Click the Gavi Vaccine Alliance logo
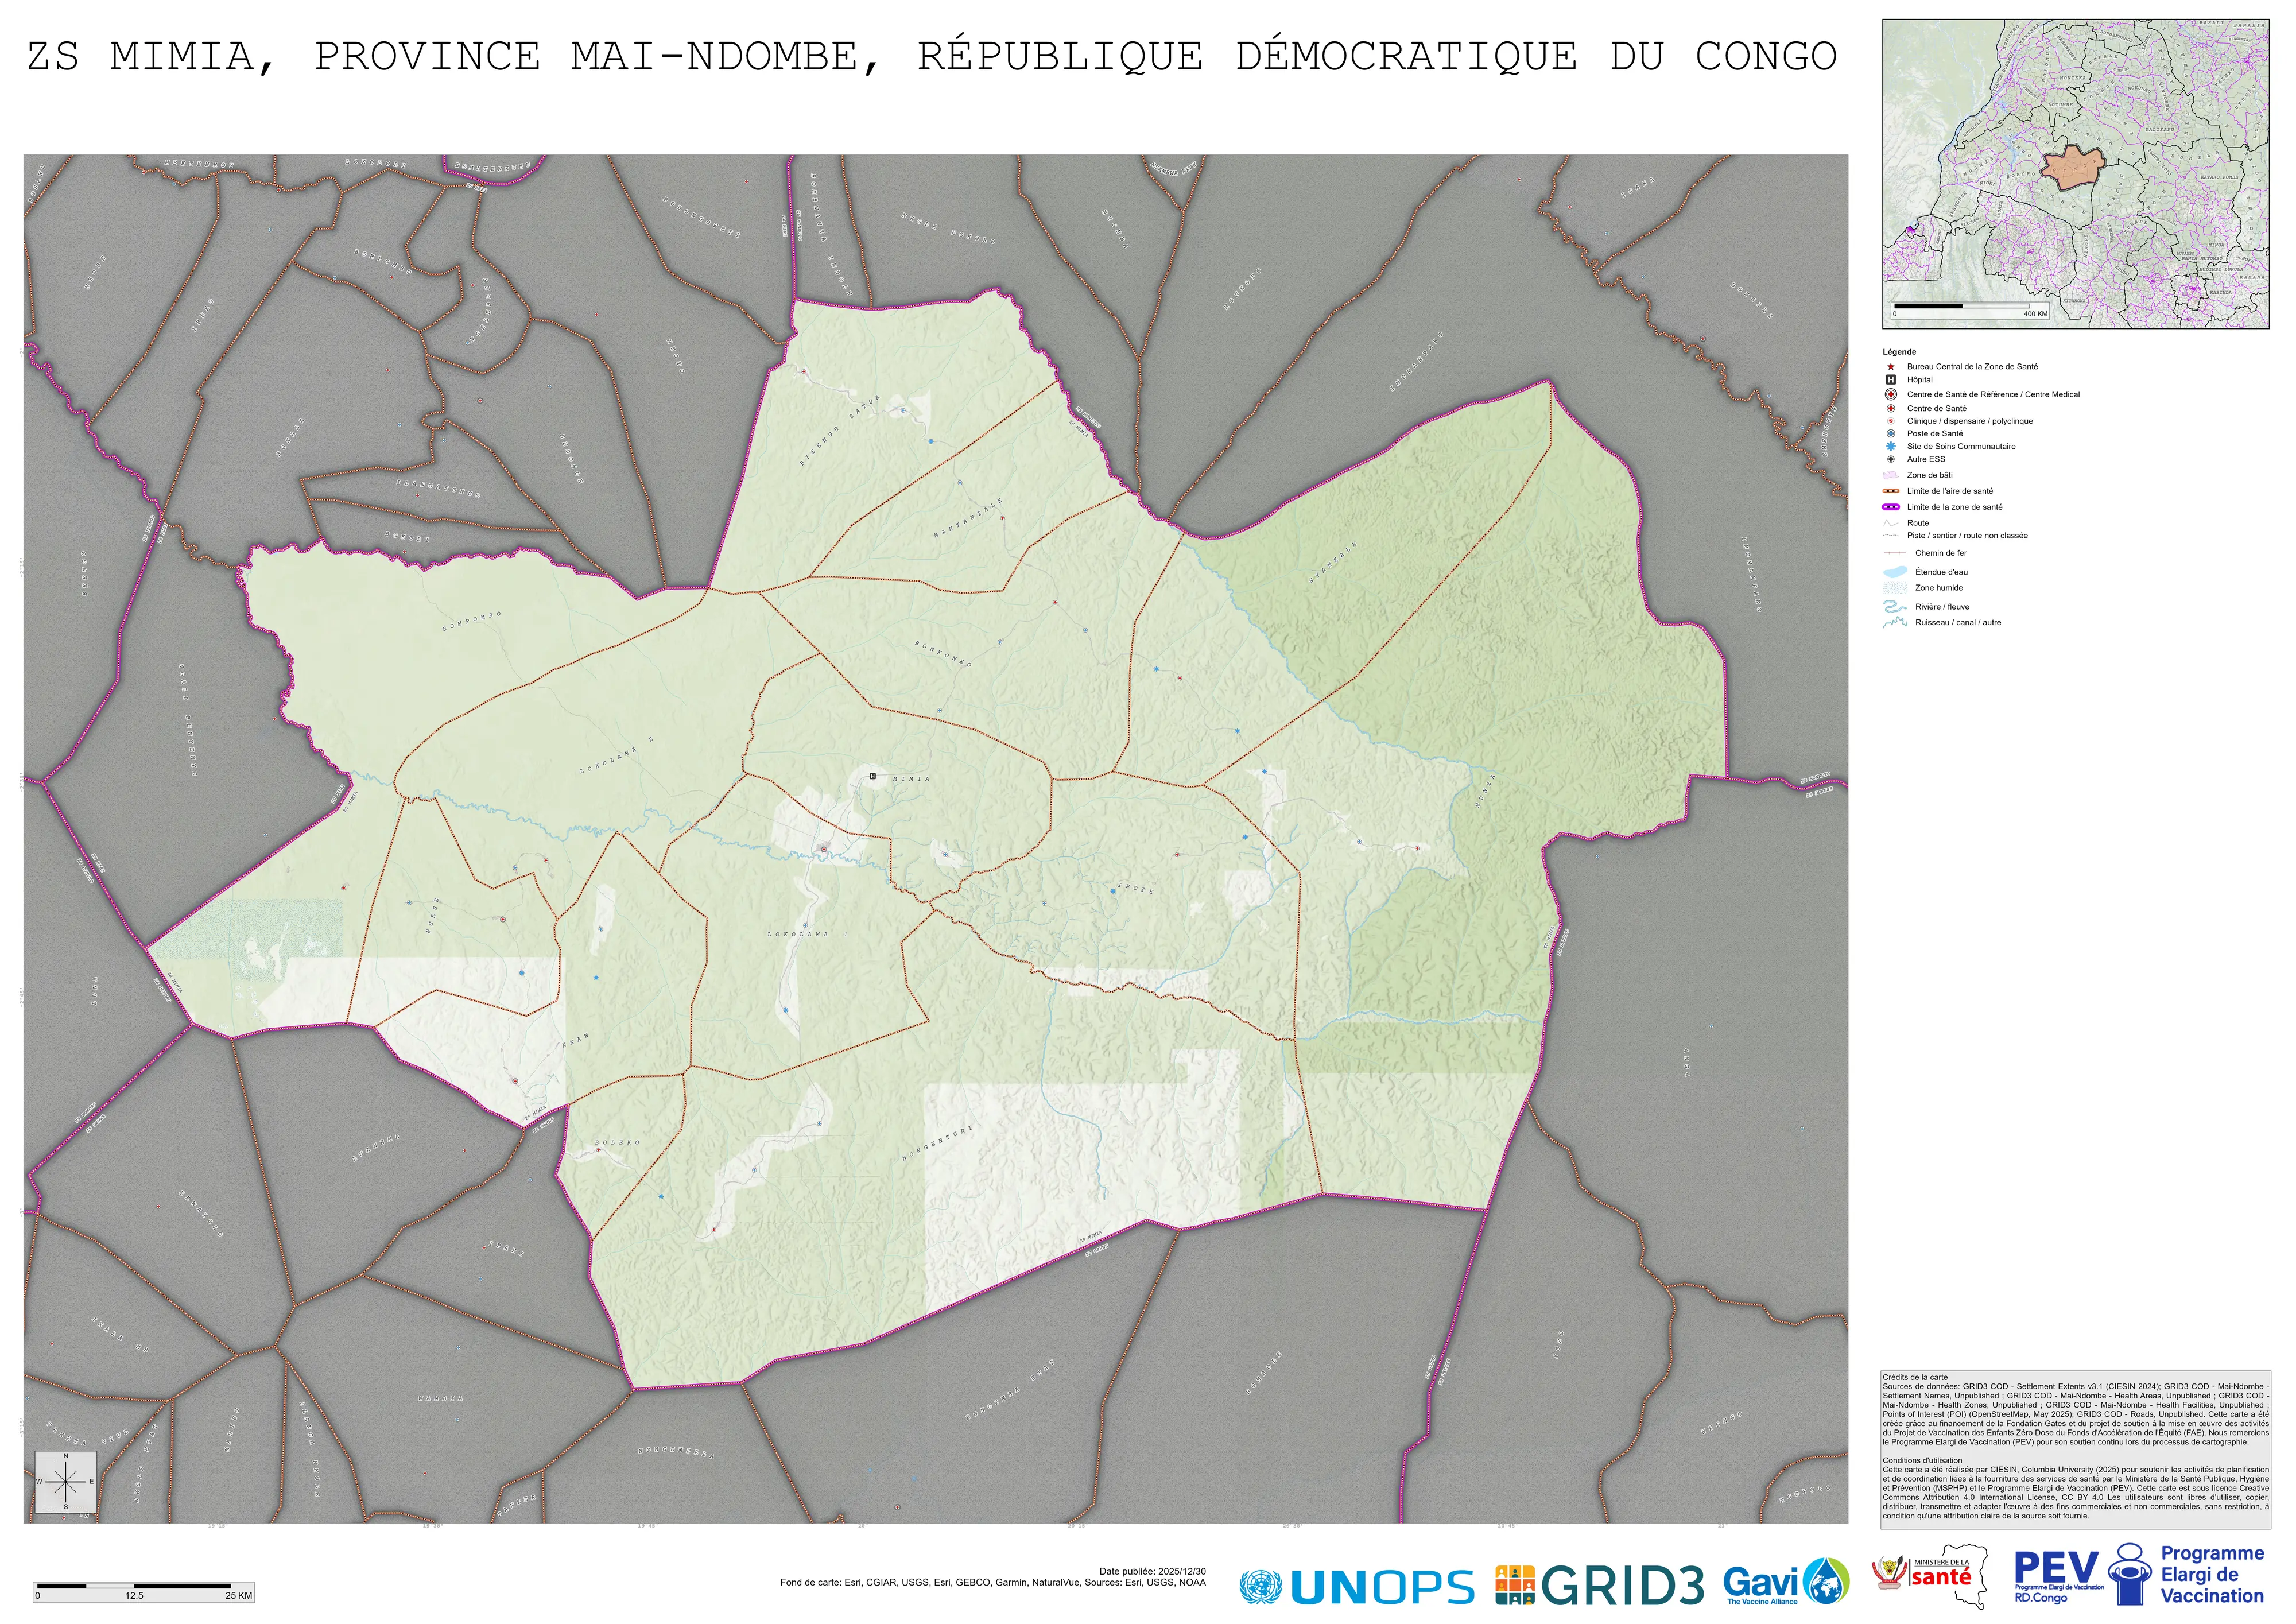This screenshot has width=2296, height=1624. pyautogui.click(x=1786, y=1582)
